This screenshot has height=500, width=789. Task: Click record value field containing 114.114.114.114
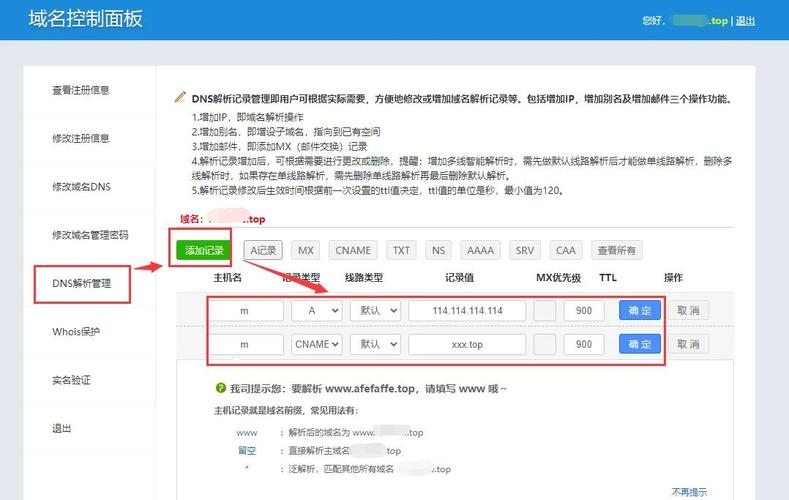tap(467, 311)
